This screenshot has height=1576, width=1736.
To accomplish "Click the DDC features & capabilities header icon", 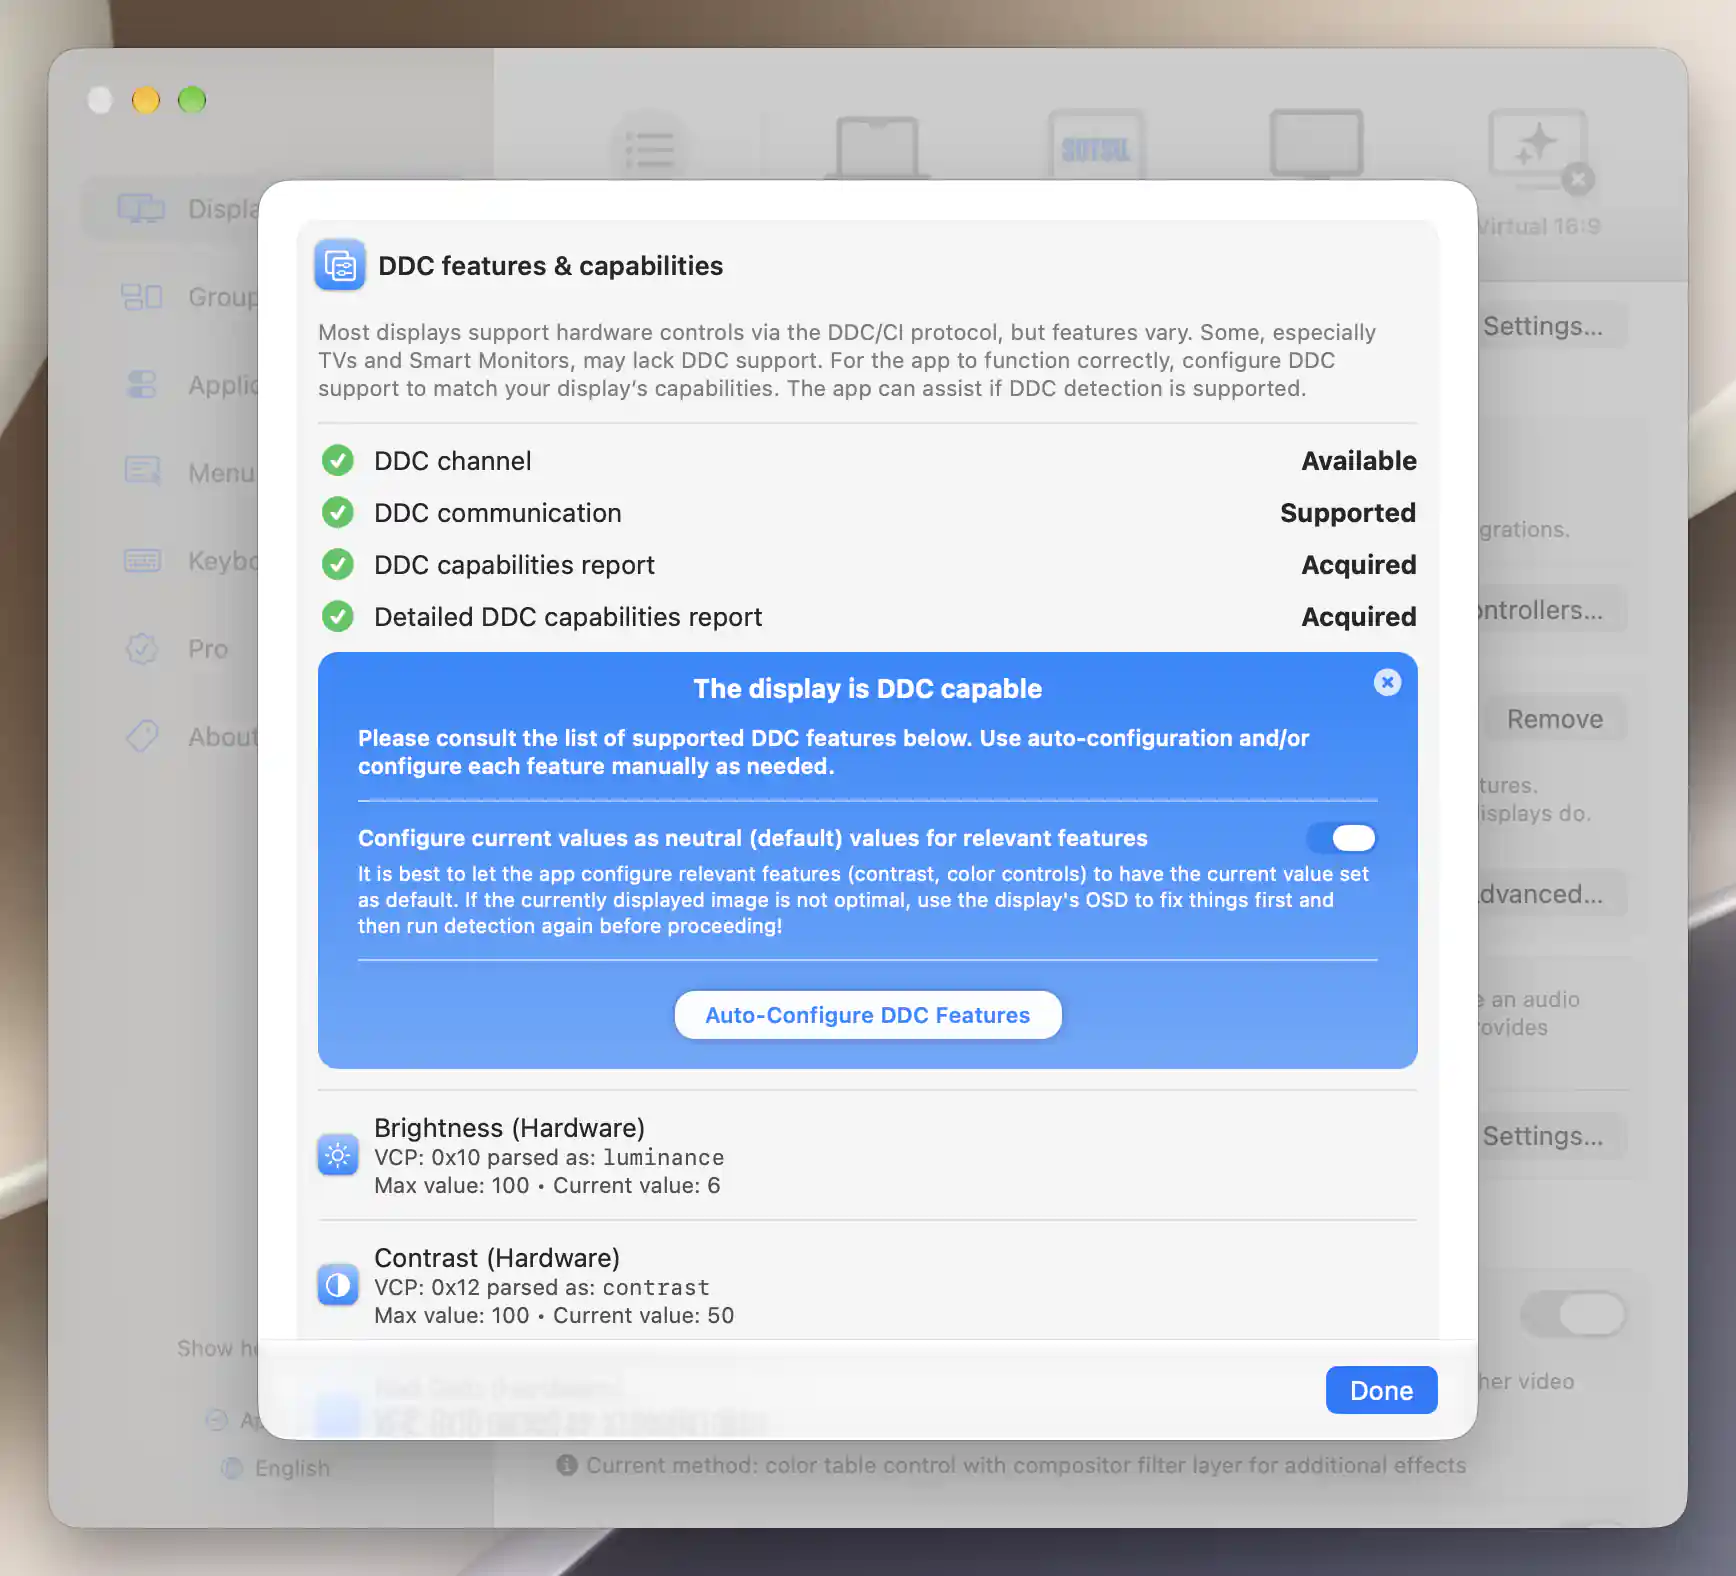I will (x=340, y=265).
